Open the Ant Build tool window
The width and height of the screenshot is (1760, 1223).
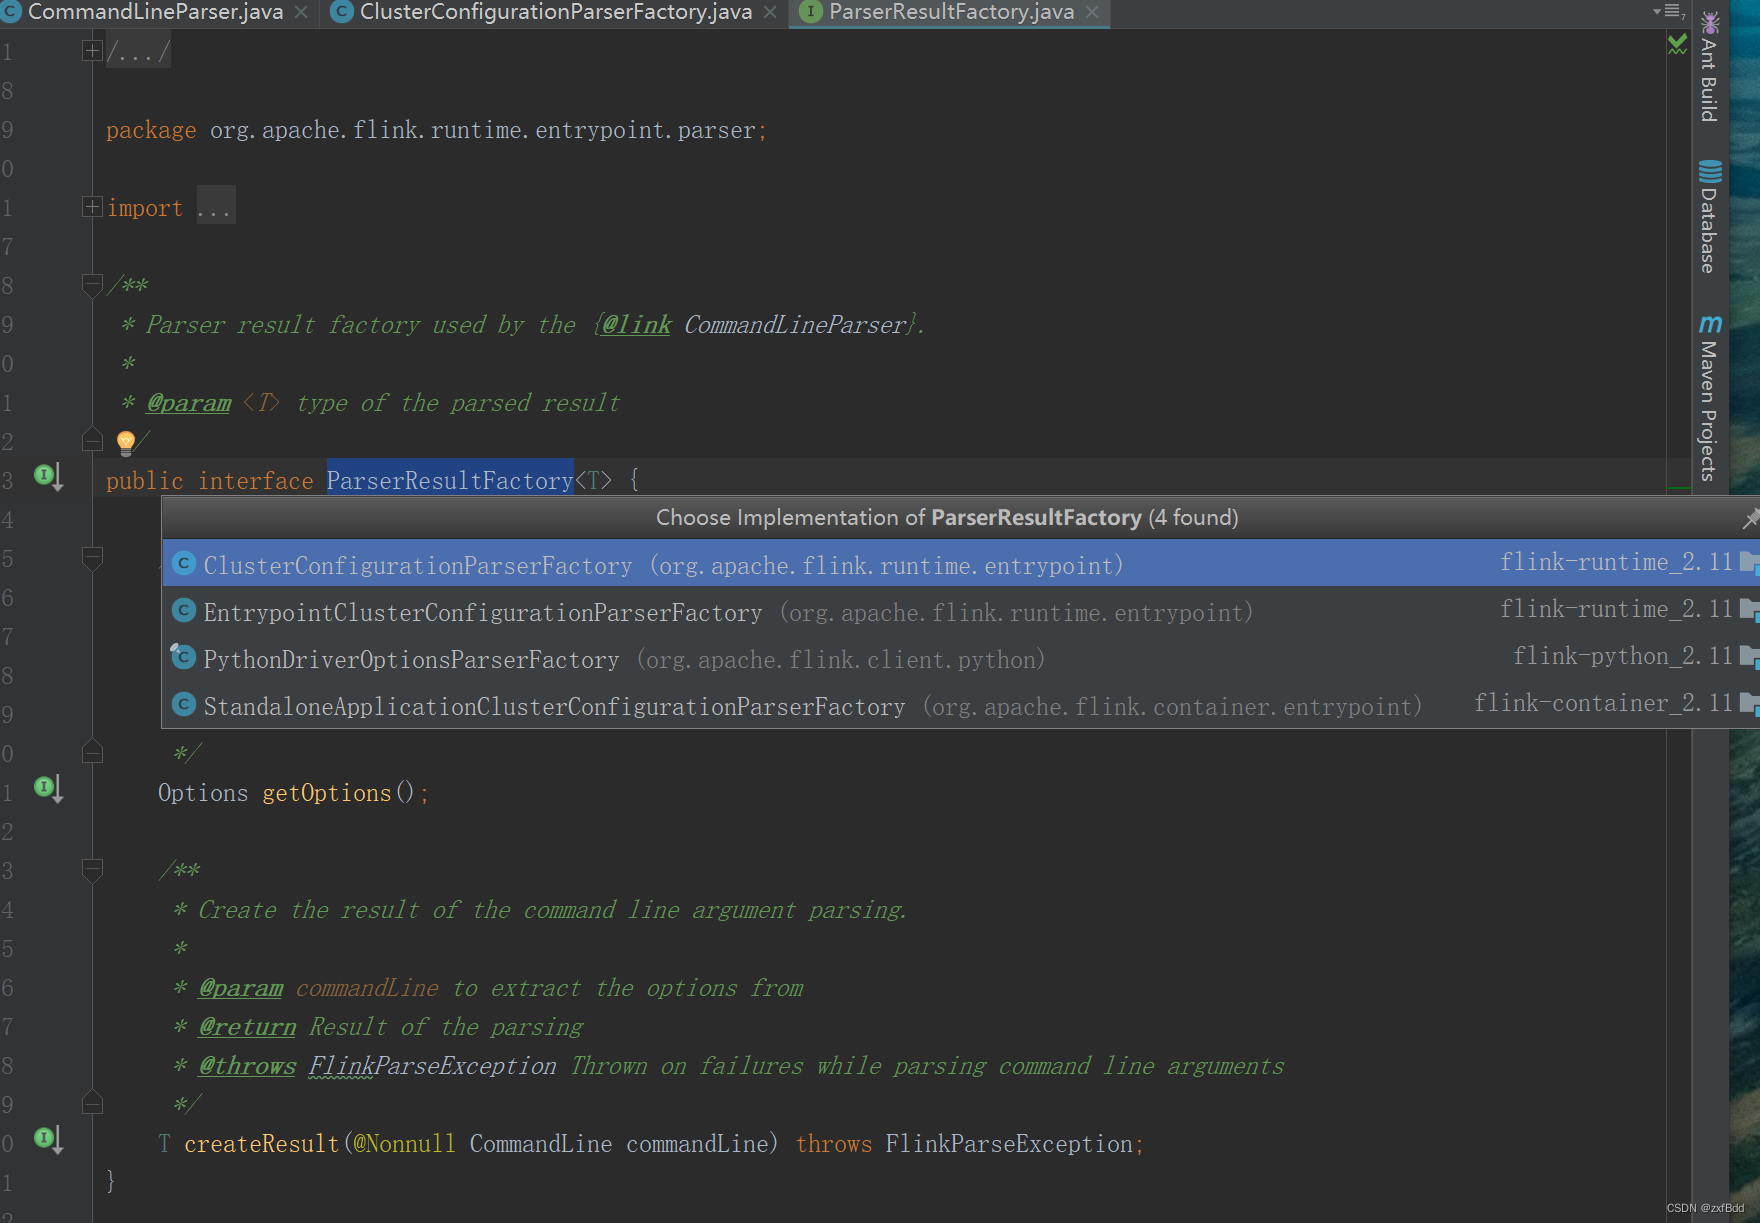pyautogui.click(x=1709, y=67)
